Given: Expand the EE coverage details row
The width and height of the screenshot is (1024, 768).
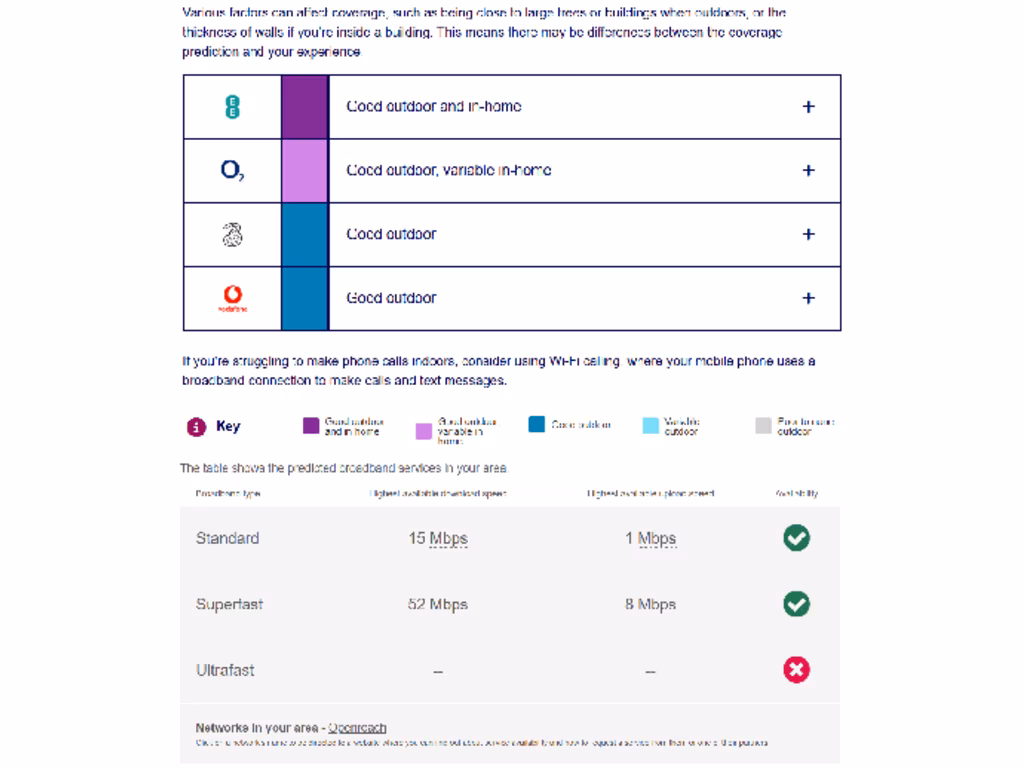Looking at the screenshot, I should tap(808, 107).
